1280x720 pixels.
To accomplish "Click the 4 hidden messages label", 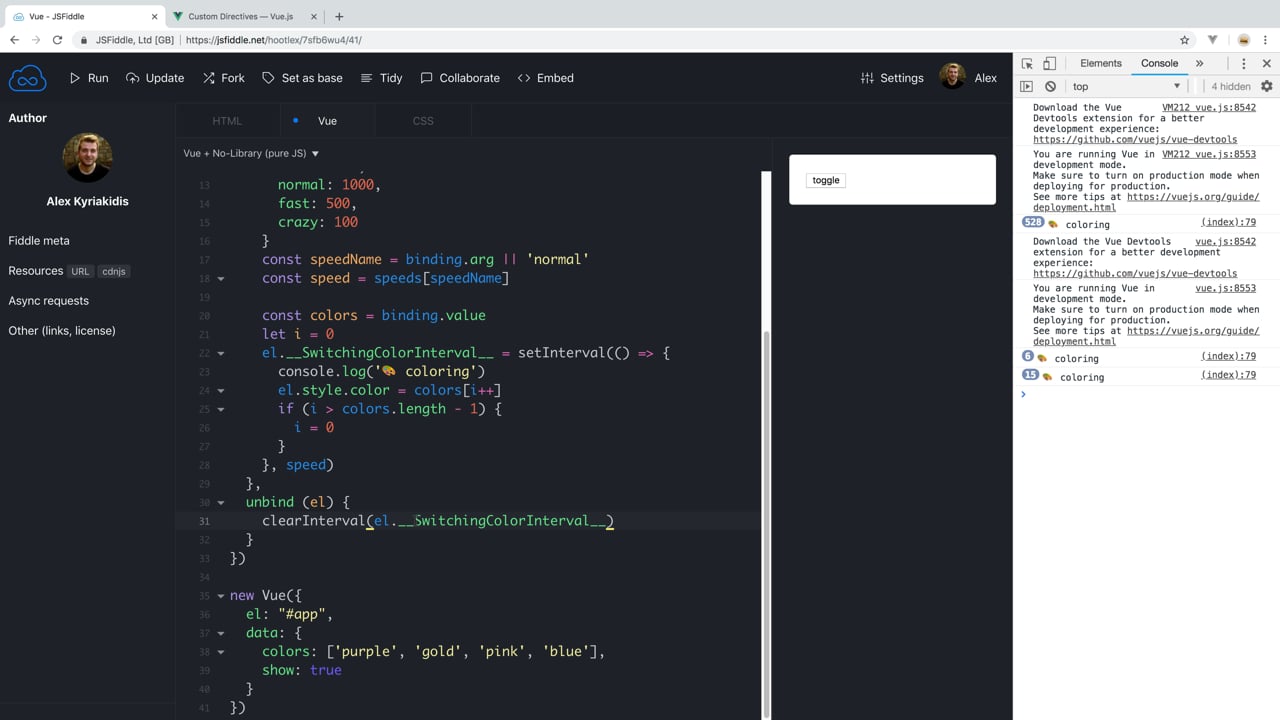I will 1231,86.
